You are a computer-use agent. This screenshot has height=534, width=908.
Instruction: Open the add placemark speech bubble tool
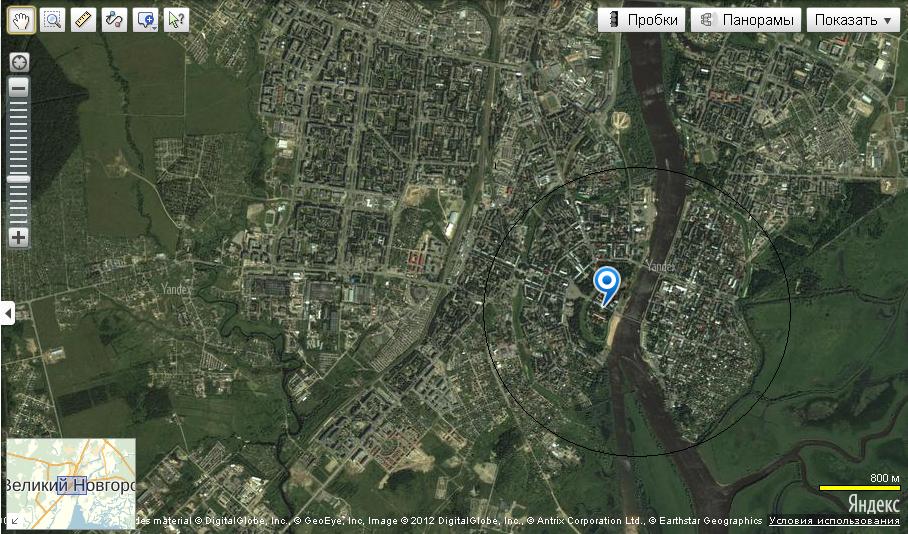pyautogui.click(x=145, y=20)
